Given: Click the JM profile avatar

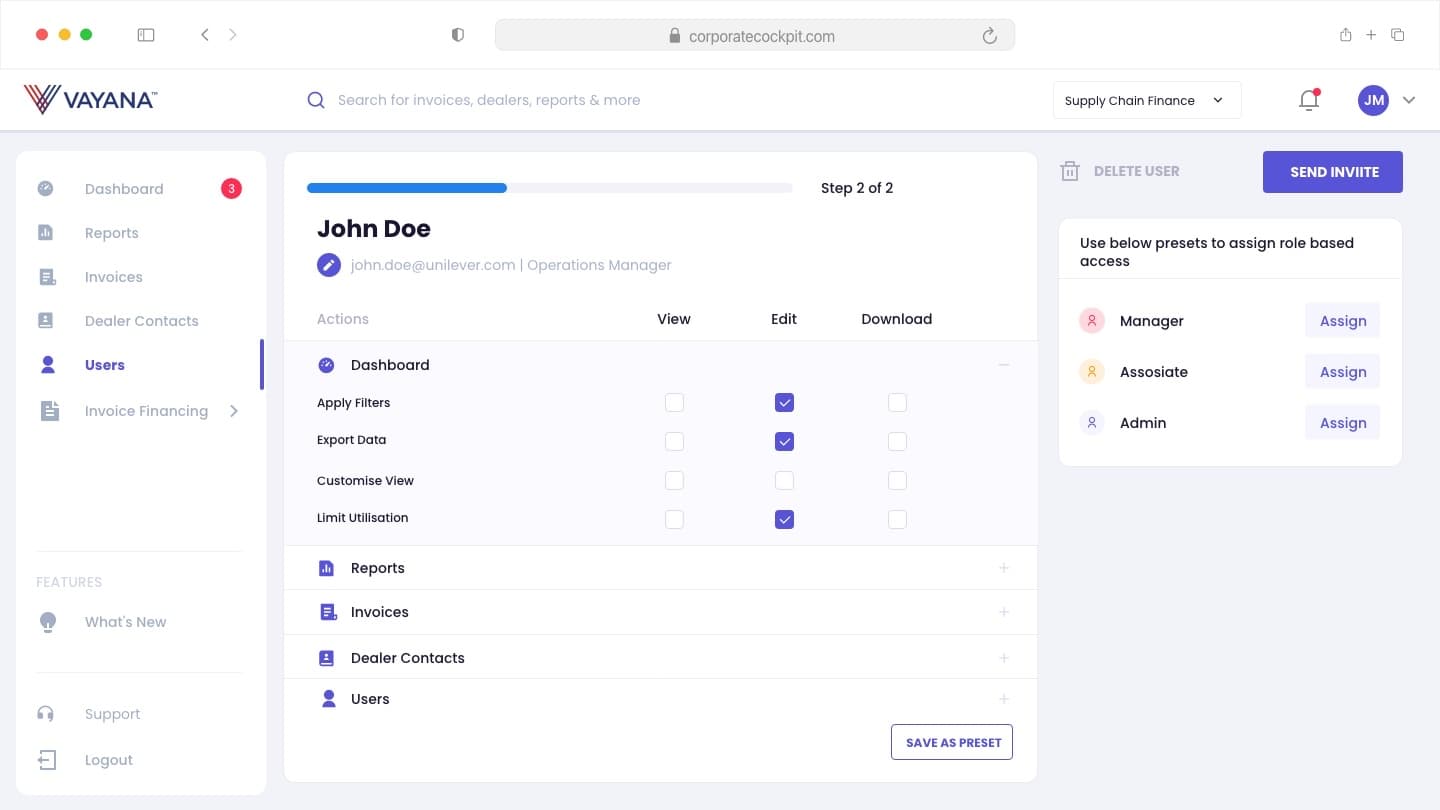Looking at the screenshot, I should pos(1373,100).
